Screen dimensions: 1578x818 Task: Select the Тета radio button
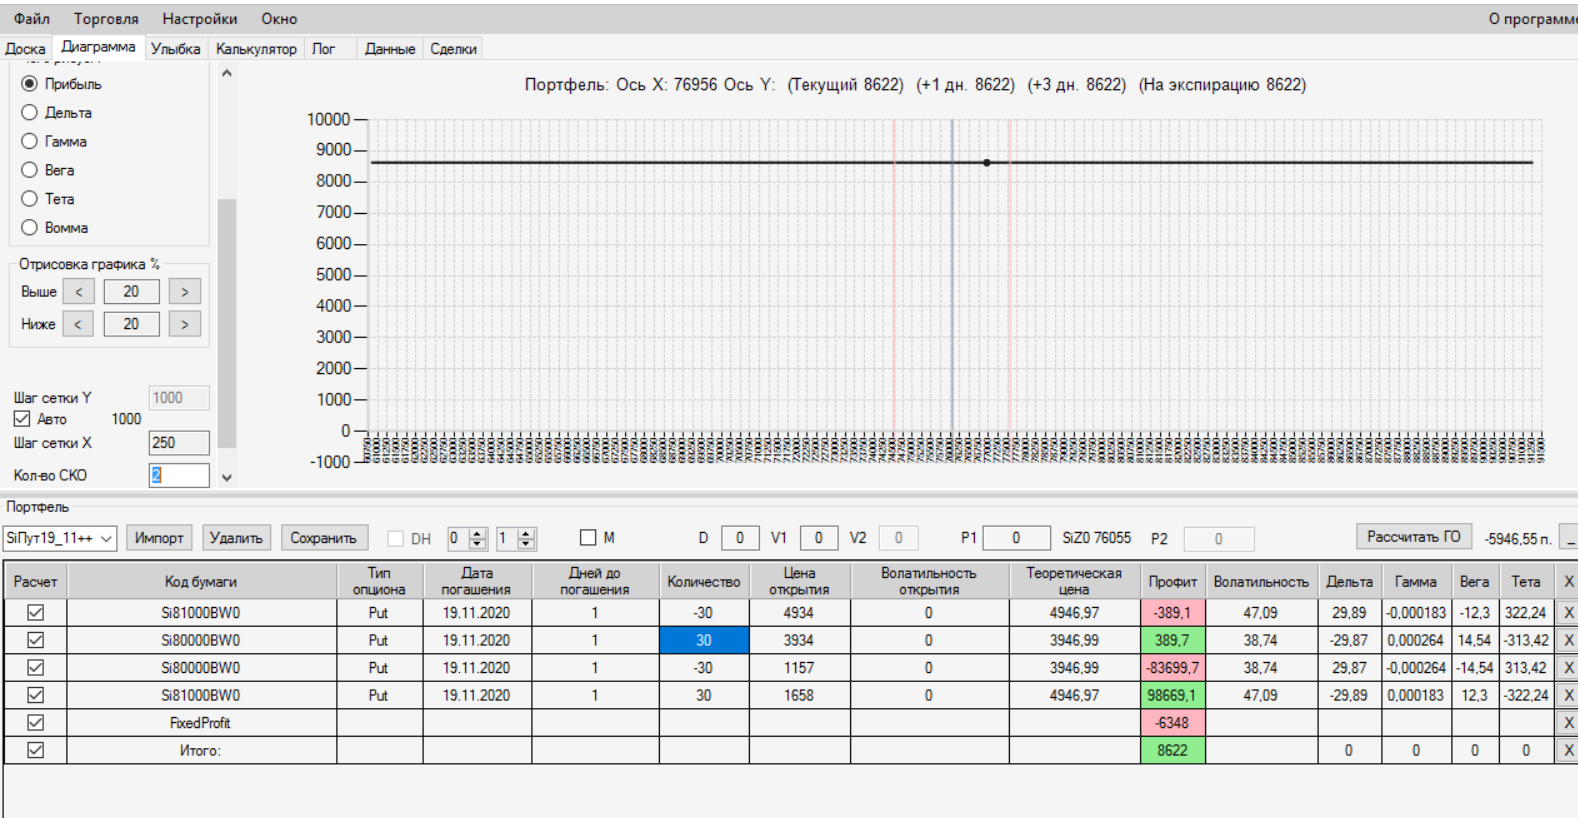coord(48,199)
